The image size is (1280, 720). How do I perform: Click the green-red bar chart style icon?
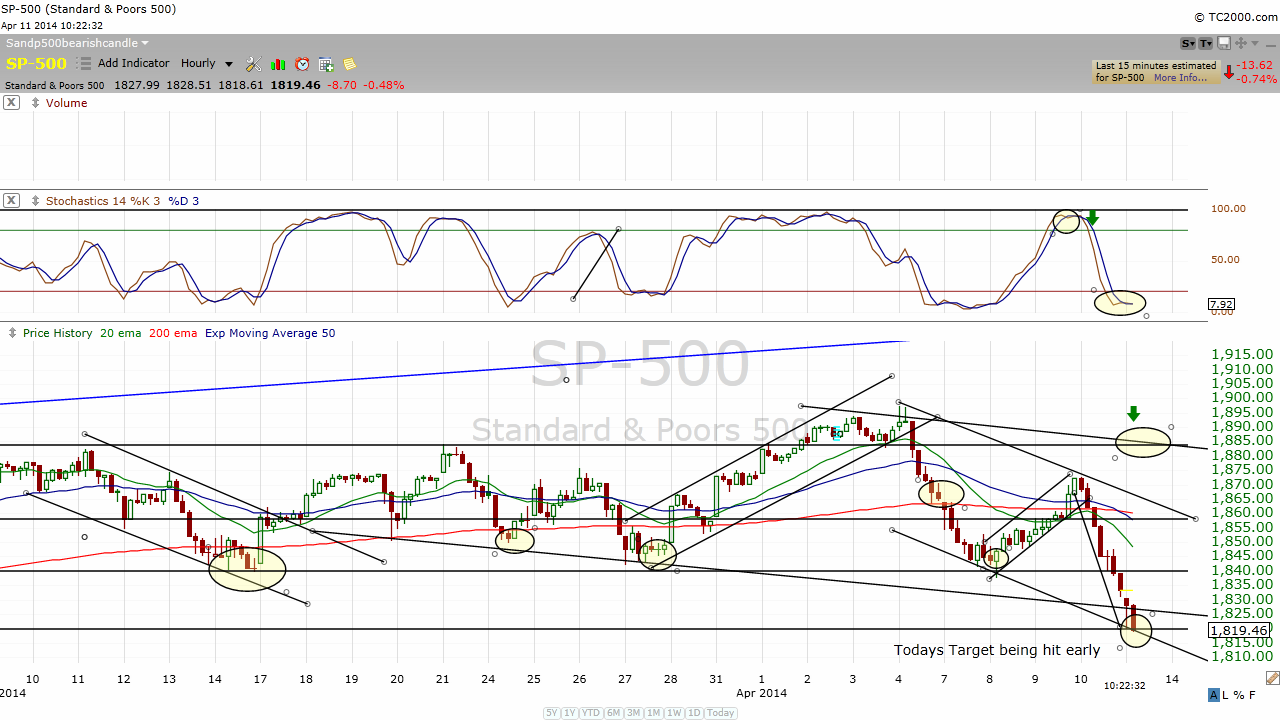click(278, 64)
